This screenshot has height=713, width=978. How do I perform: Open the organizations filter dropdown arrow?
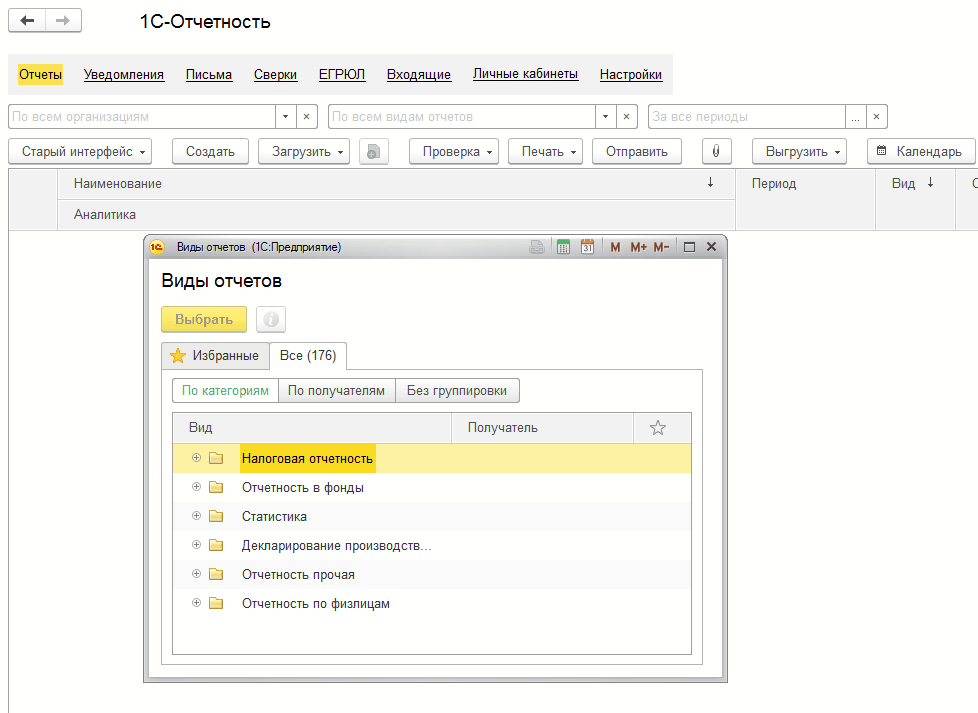pyautogui.click(x=286, y=117)
